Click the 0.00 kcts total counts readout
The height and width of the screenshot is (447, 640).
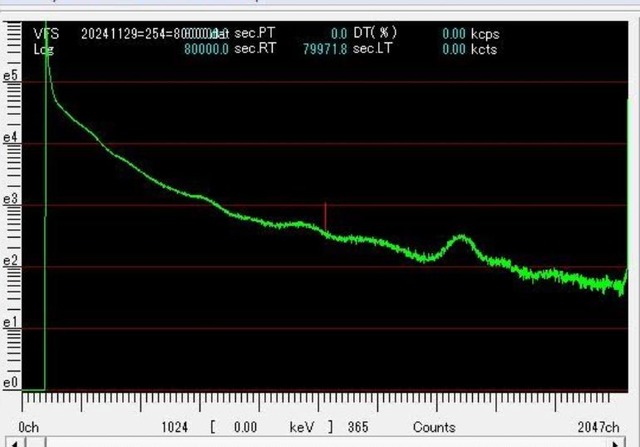tap(470, 49)
